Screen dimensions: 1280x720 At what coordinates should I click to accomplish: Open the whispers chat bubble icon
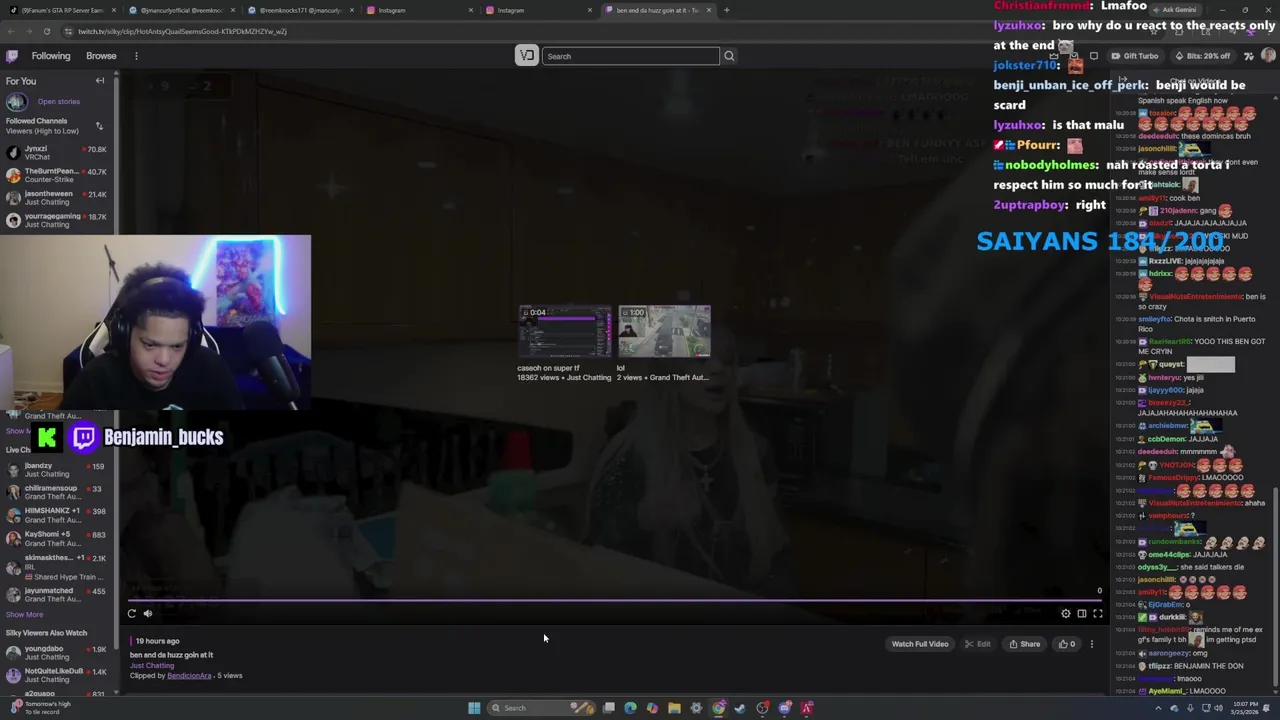point(1093,56)
